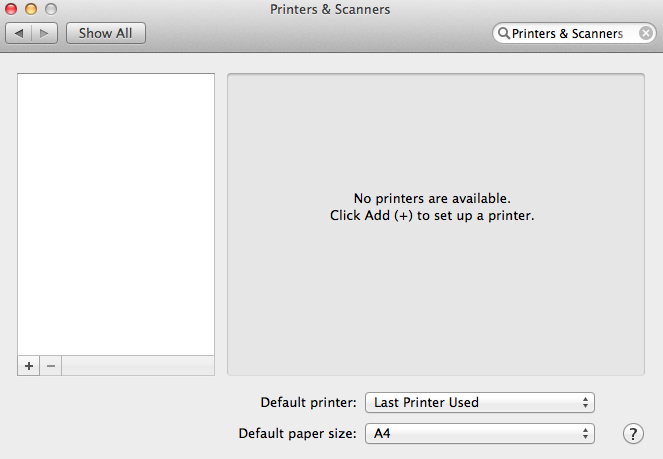Click the Printers & Scanners window title
663x459 pixels.
(x=330, y=9)
